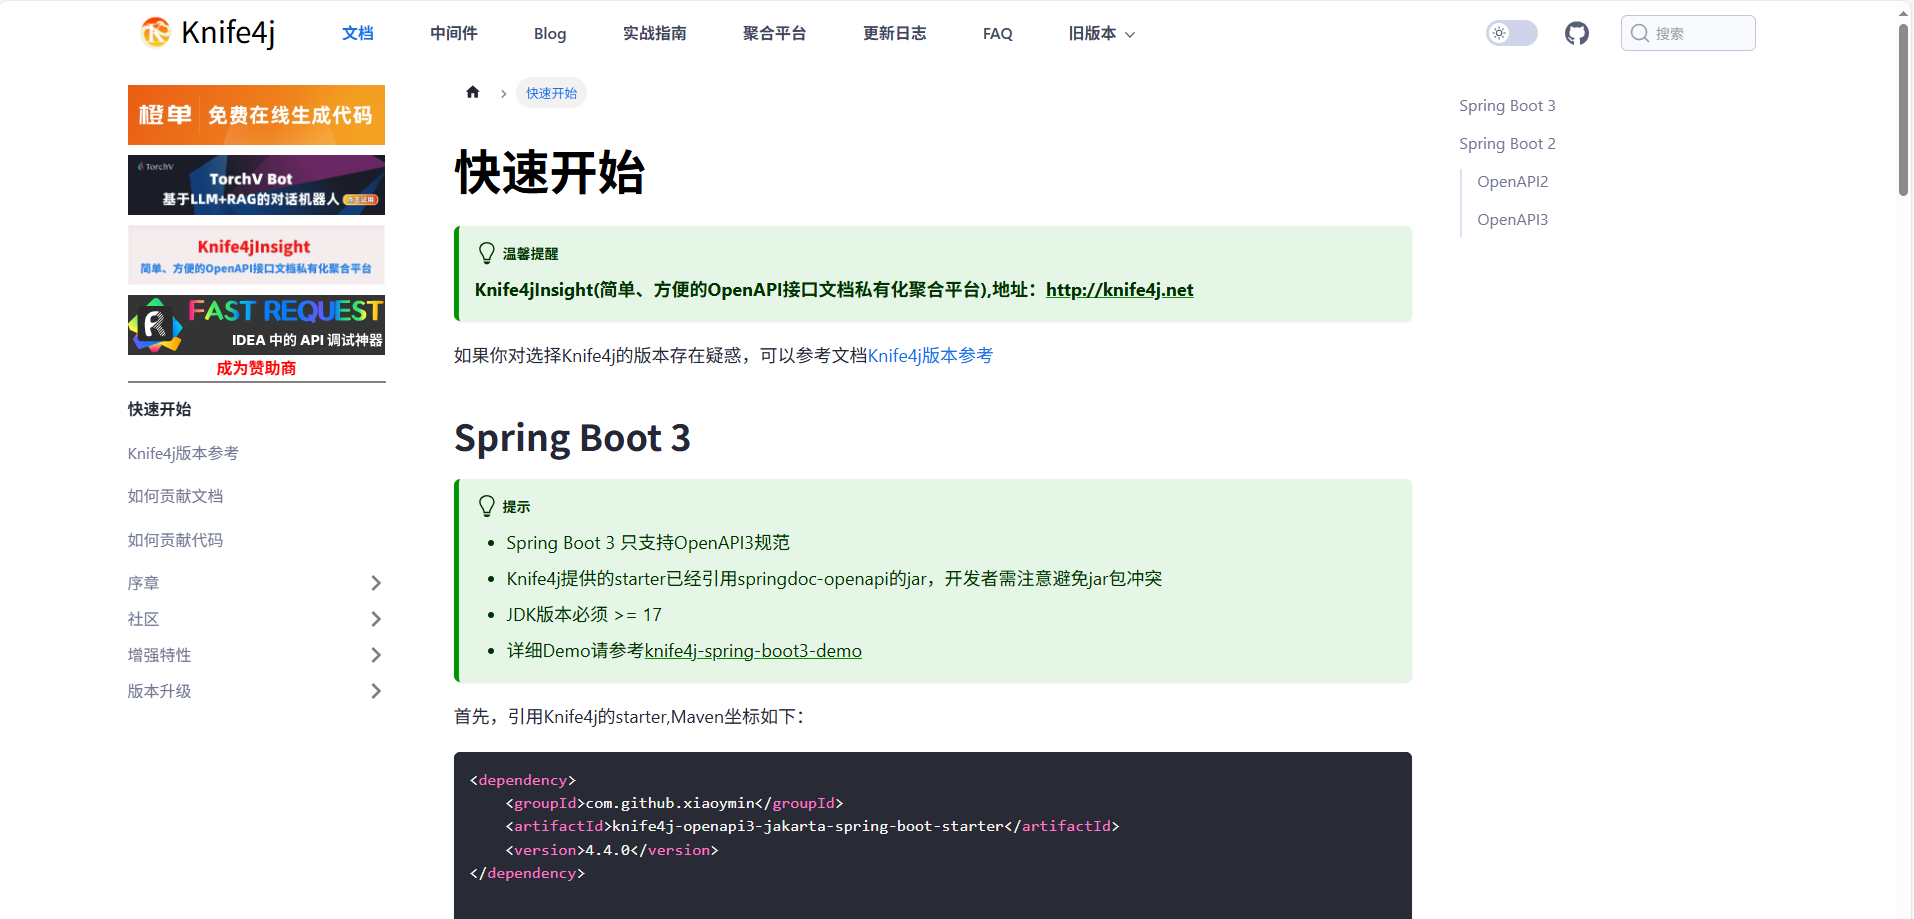Image resolution: width=1914 pixels, height=919 pixels.
Task: Open the 橙单 free code generation banner
Action: coord(256,114)
